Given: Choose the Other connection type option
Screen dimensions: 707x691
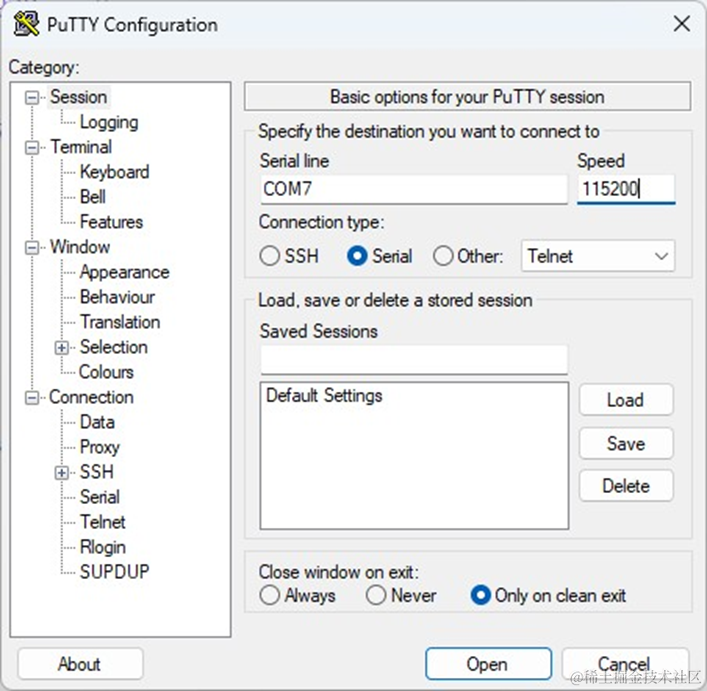Looking at the screenshot, I should coord(443,256).
